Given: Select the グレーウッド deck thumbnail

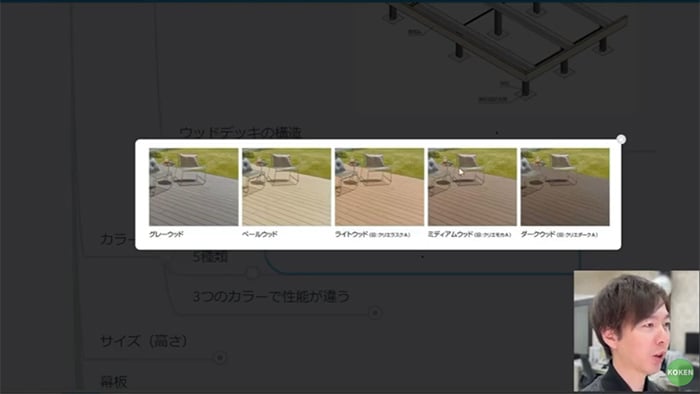Looking at the screenshot, I should point(194,187).
